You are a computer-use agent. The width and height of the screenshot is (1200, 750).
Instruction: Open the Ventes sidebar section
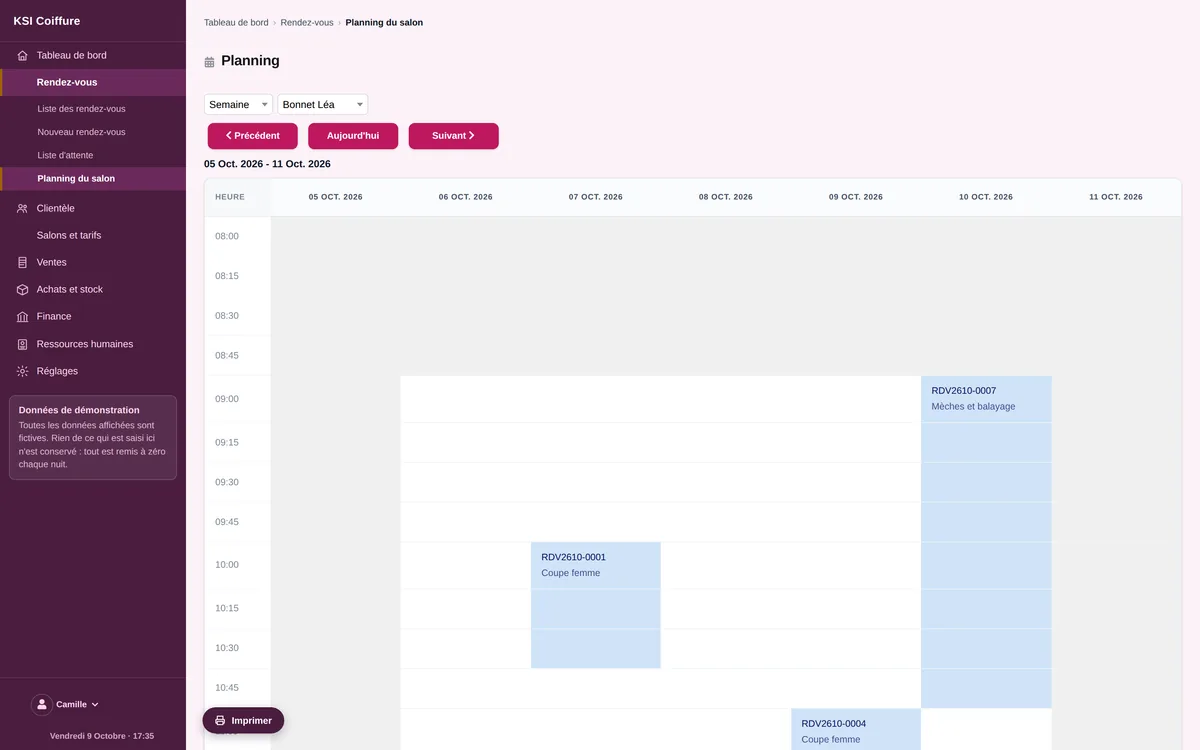(x=93, y=263)
